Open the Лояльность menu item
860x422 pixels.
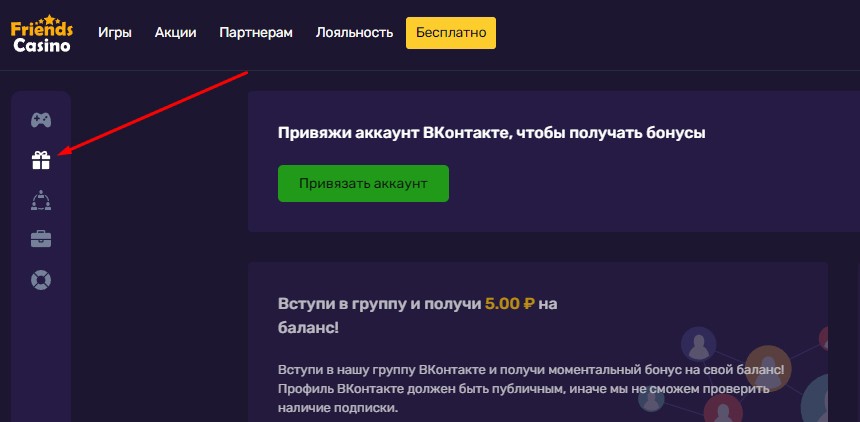354,32
